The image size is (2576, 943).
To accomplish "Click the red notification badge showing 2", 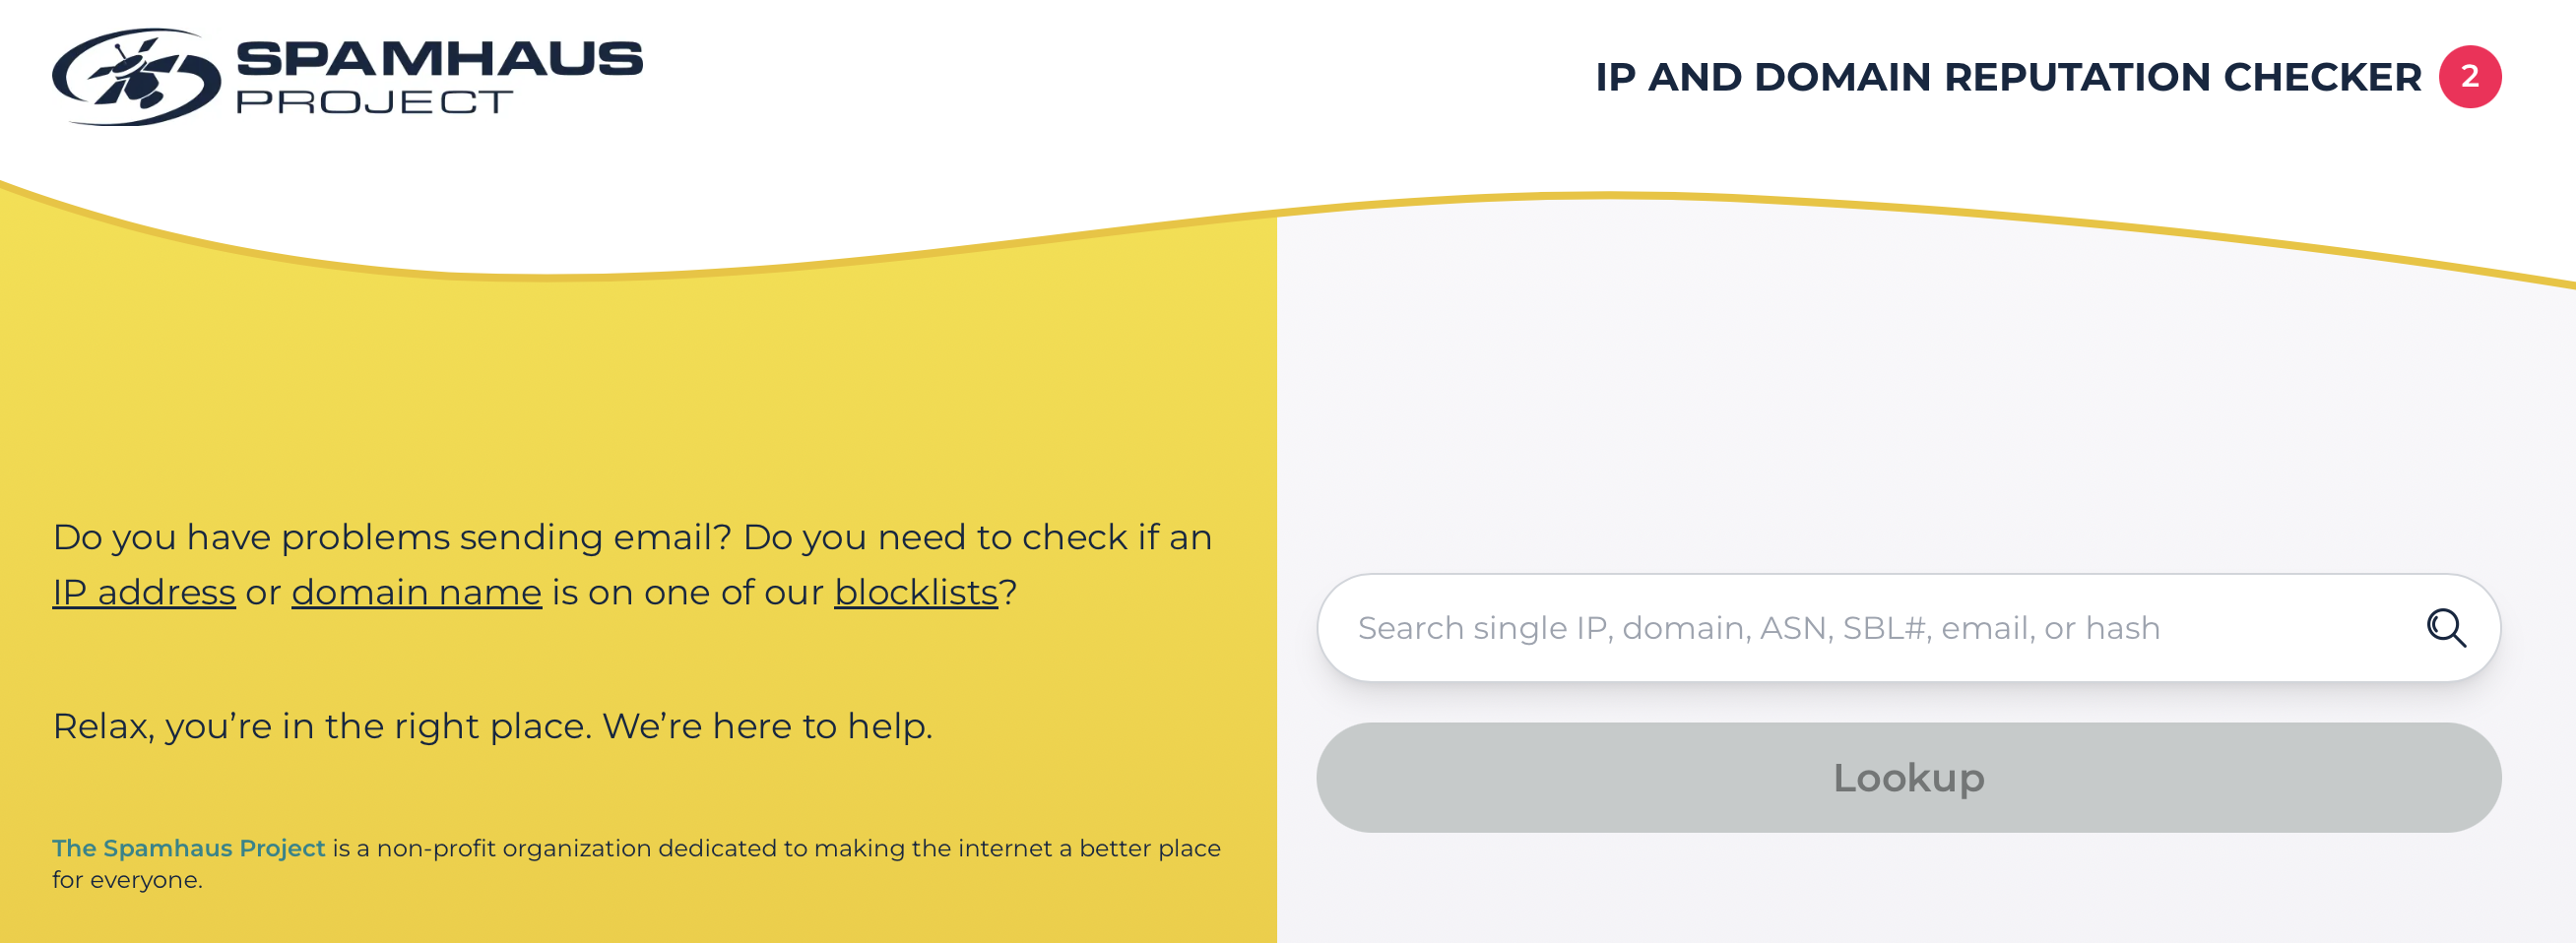I will coord(2469,76).
